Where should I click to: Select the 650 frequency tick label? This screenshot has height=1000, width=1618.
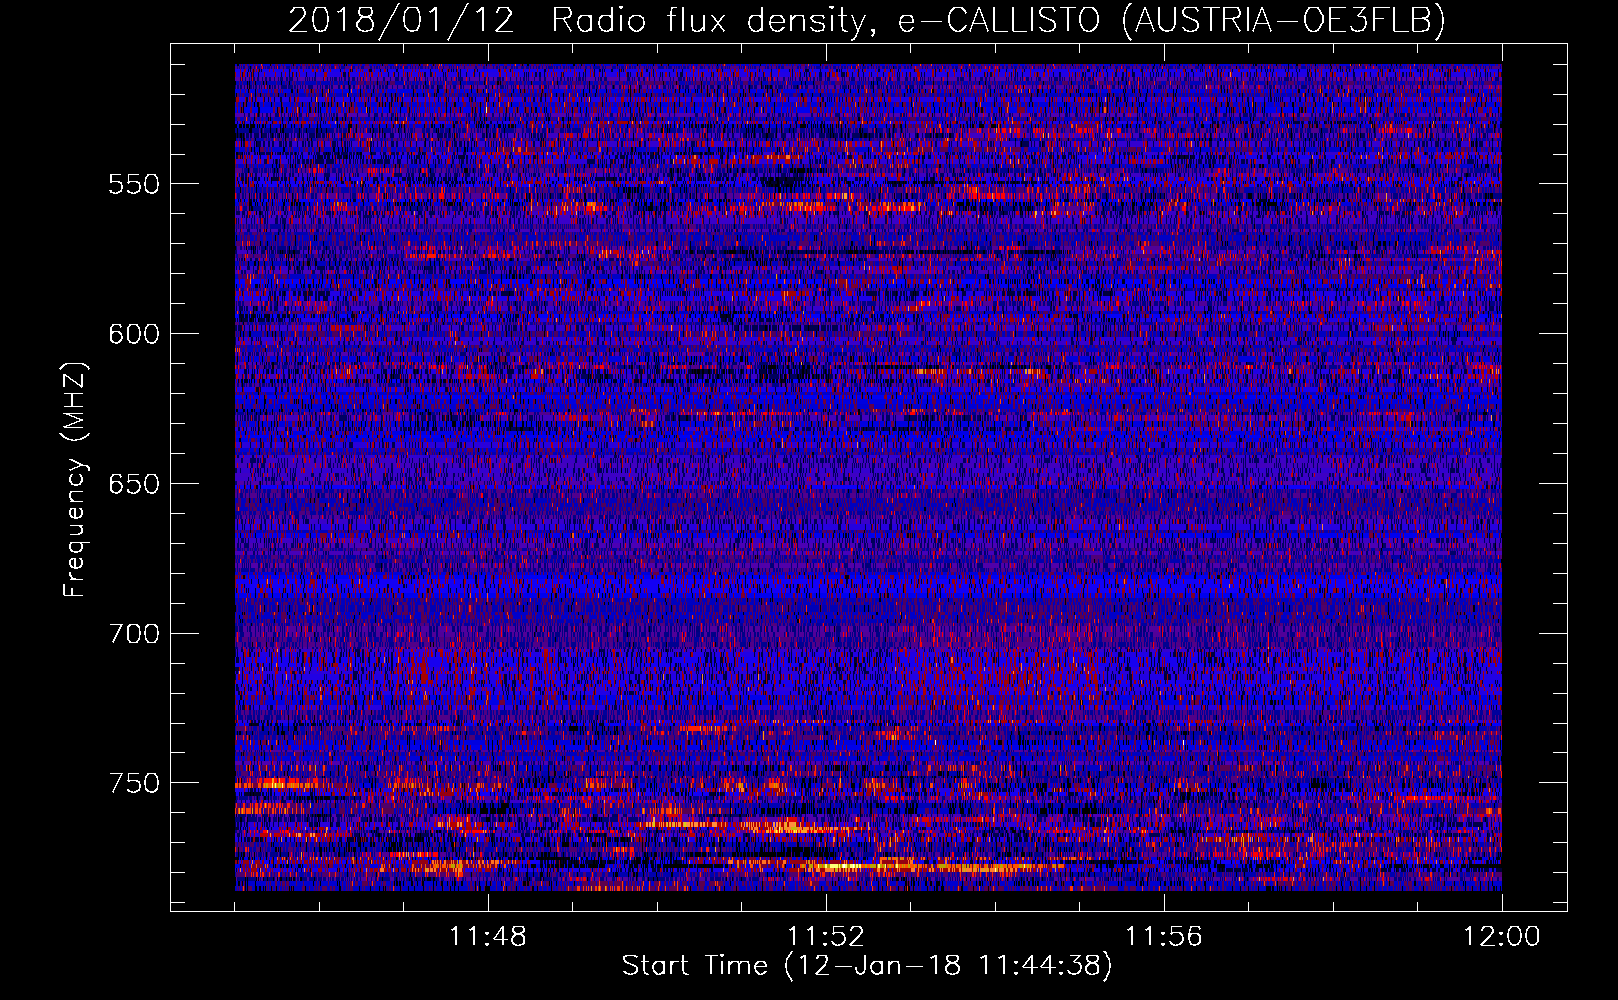[x=134, y=484]
